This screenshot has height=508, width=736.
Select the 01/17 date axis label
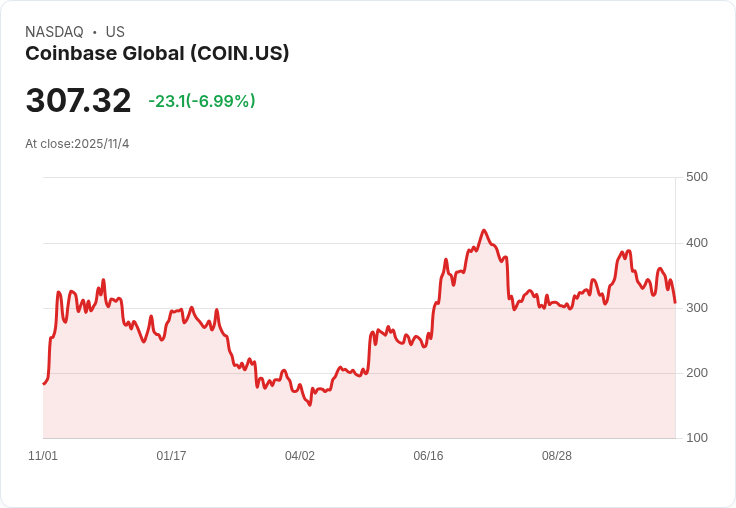click(x=171, y=456)
